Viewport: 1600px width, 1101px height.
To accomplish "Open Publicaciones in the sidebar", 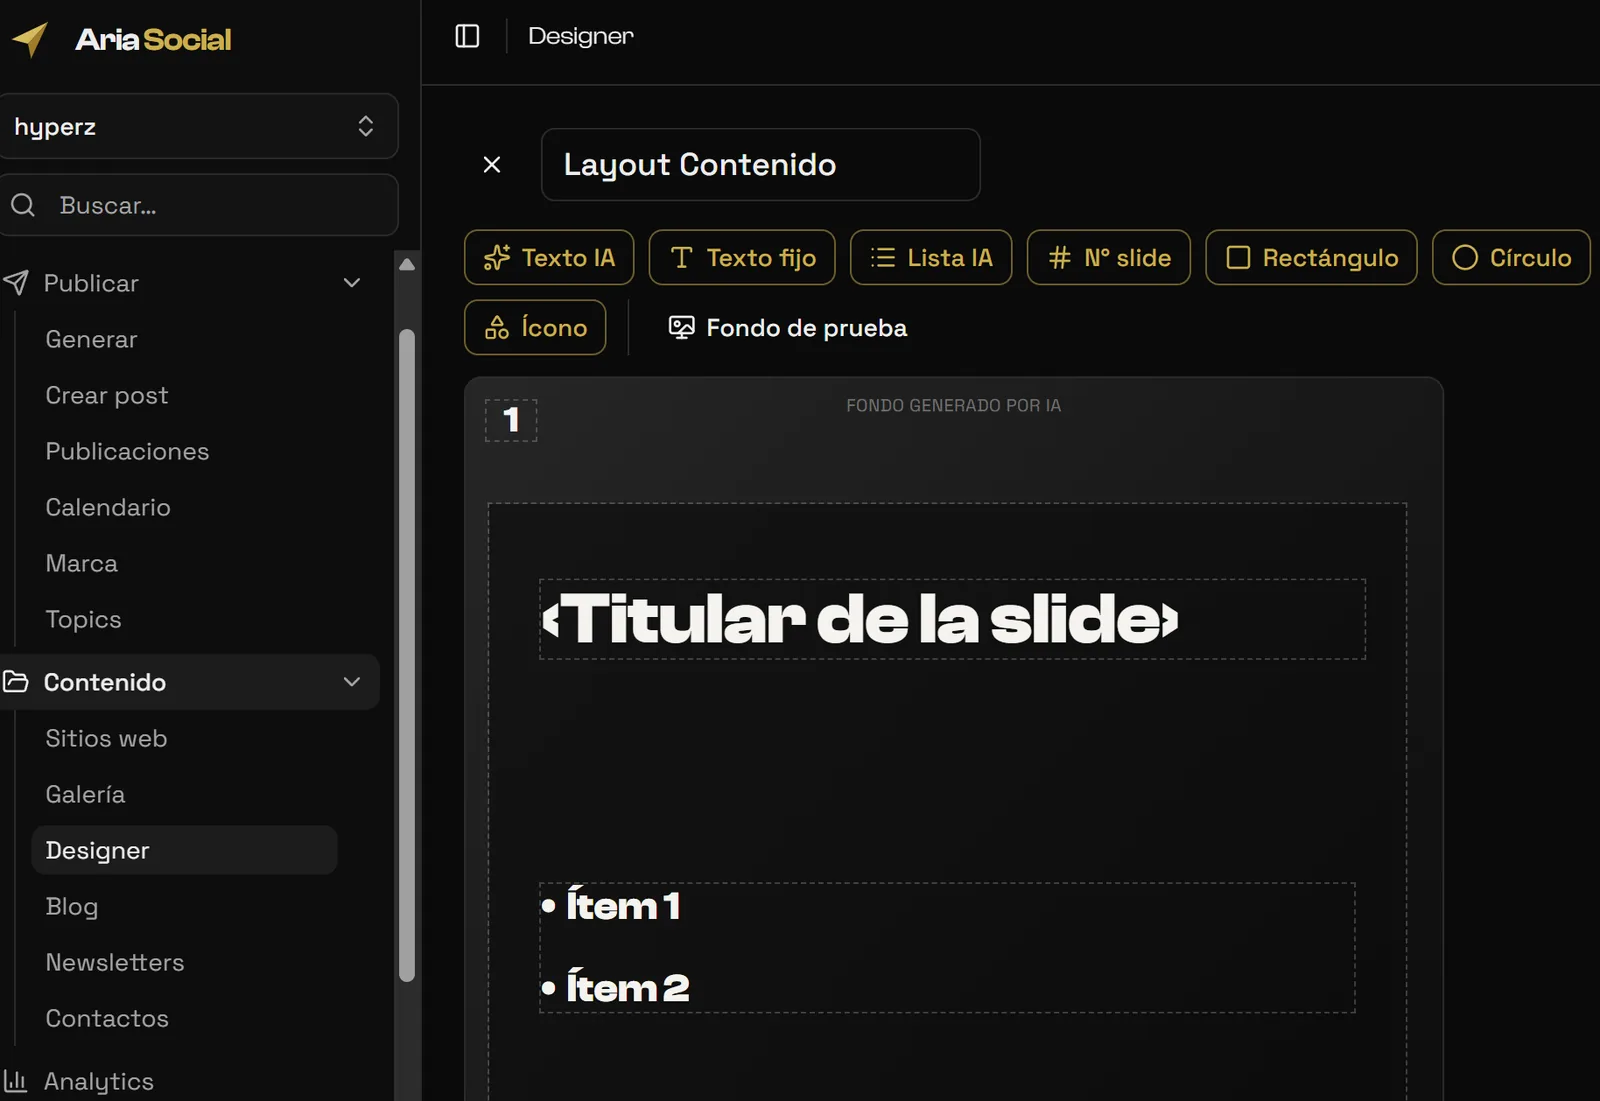I will pos(127,451).
